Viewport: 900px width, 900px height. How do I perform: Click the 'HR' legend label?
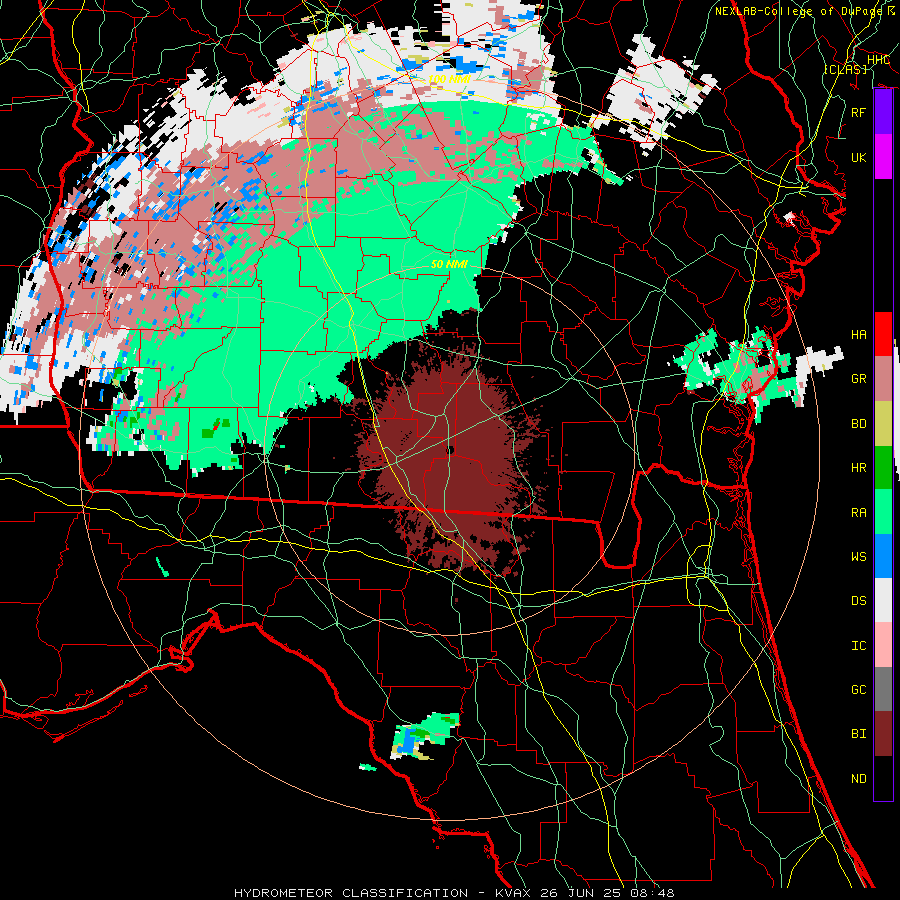click(x=859, y=468)
